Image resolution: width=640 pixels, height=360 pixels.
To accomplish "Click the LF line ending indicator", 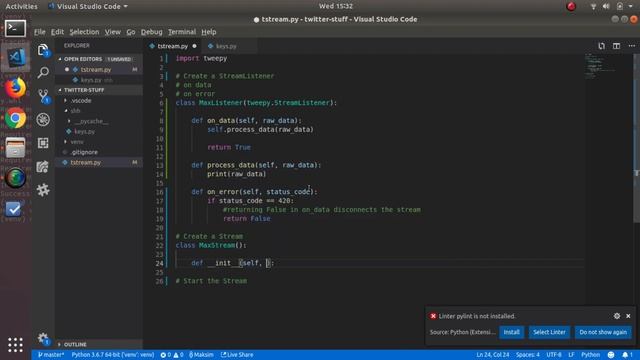I will pos(571,355).
